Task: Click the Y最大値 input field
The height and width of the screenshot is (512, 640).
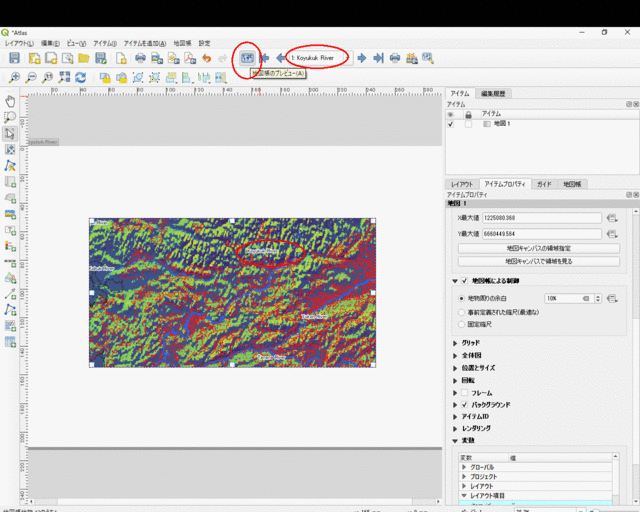Action: (x=542, y=234)
